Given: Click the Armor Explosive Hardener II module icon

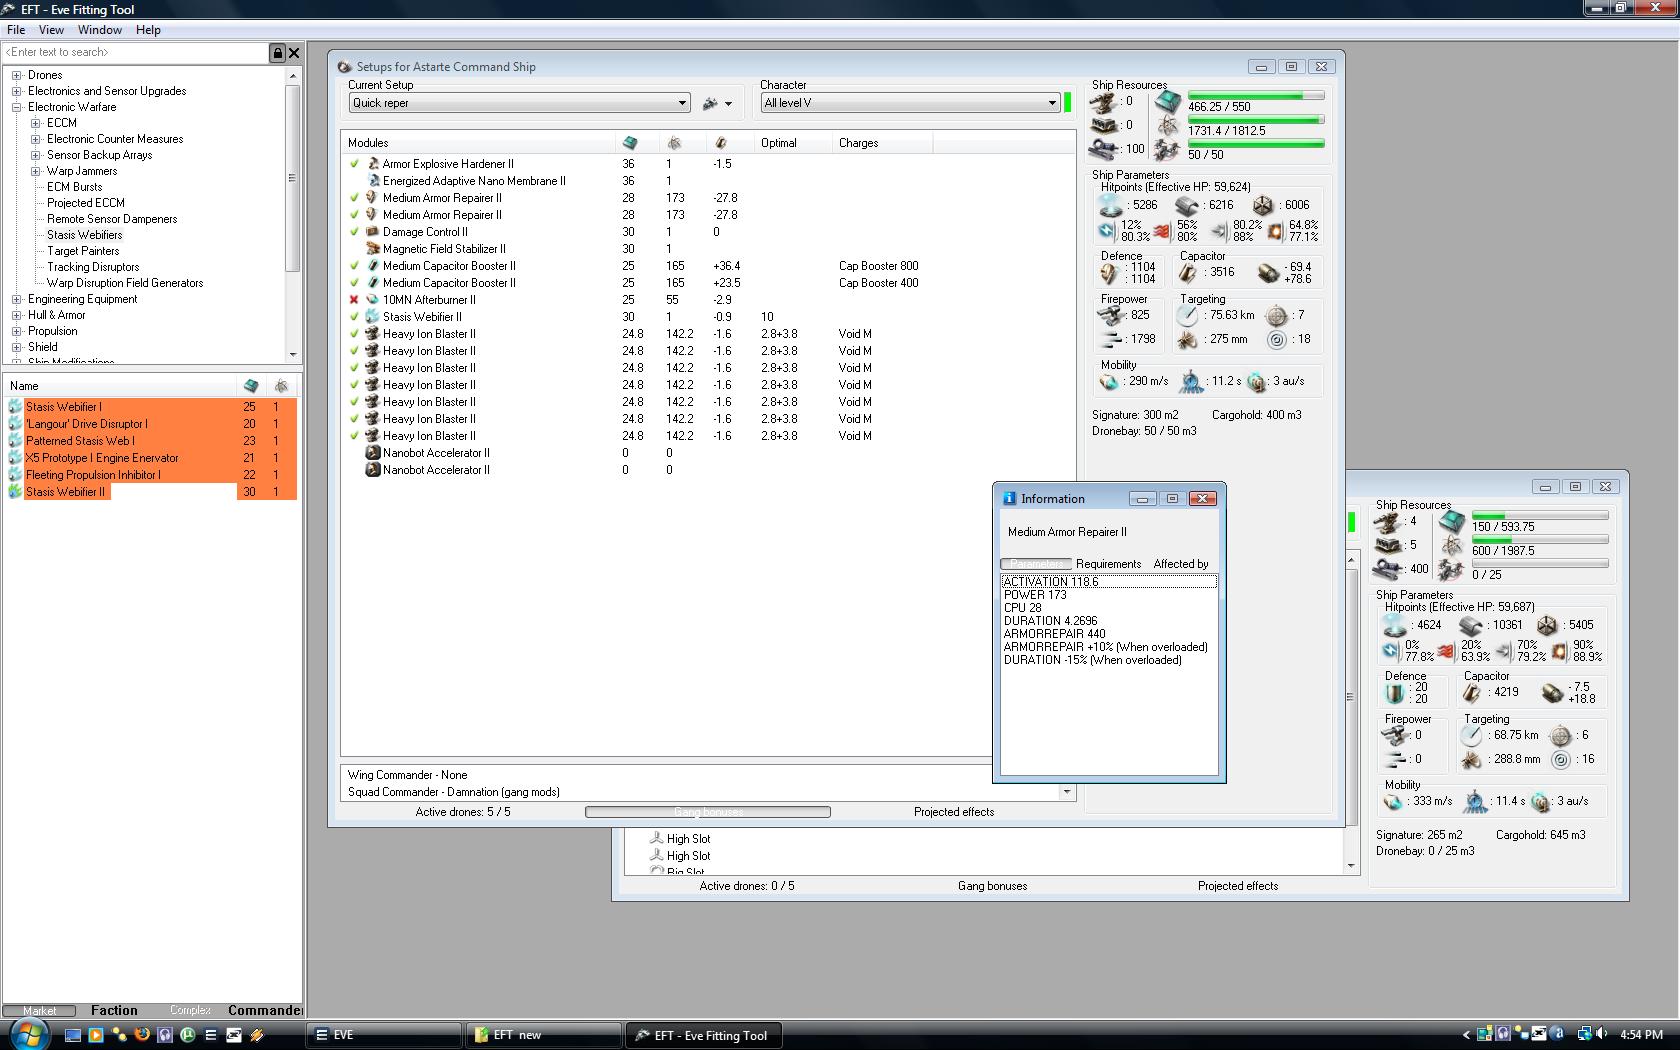Looking at the screenshot, I should tap(373, 164).
